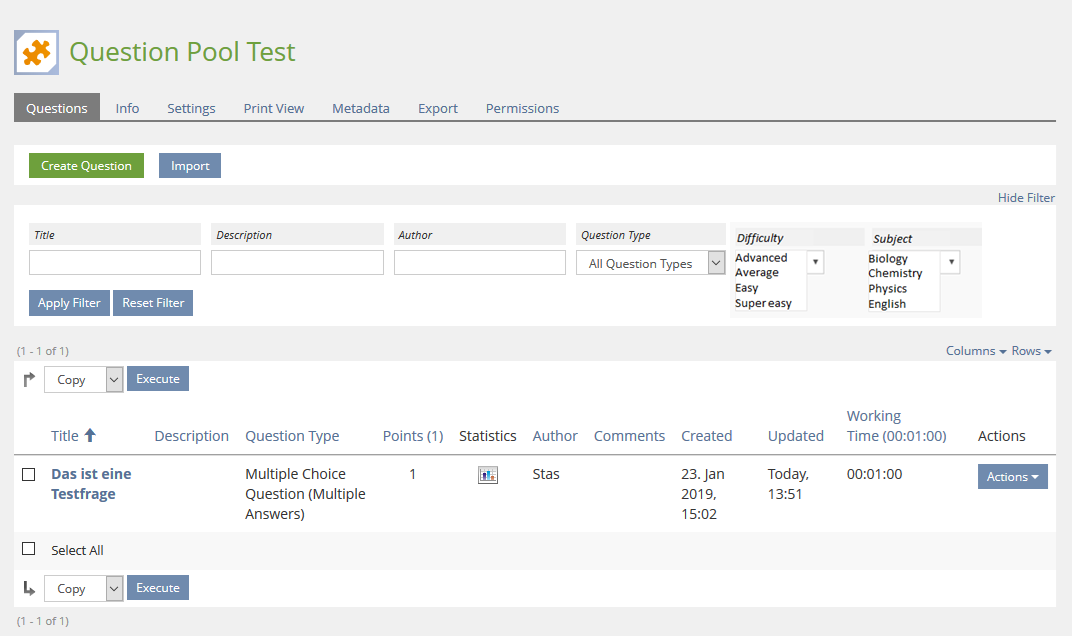Click the Import button

click(x=190, y=166)
